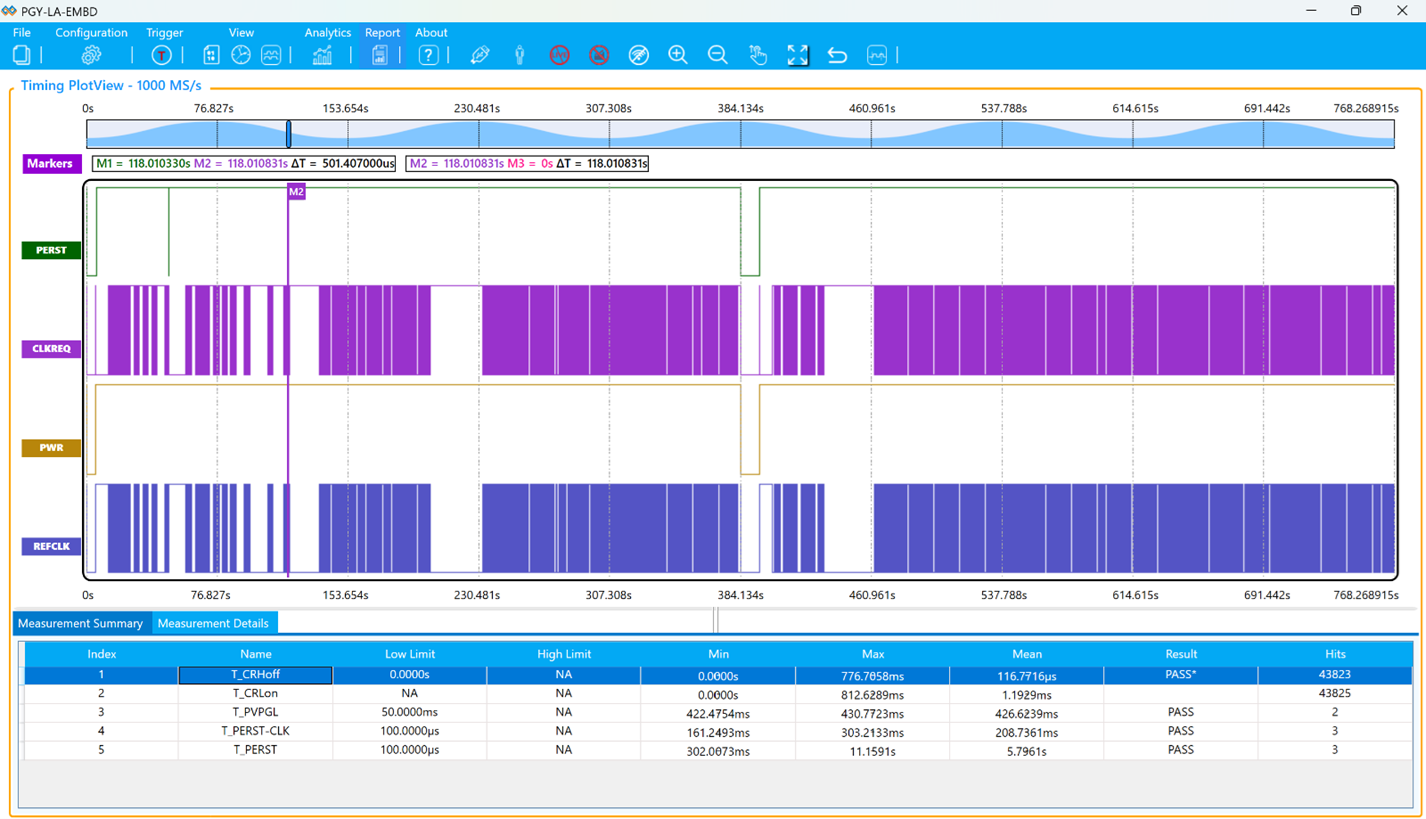Click the undo back arrow icon
The width and height of the screenshot is (1426, 819).
tap(837, 55)
